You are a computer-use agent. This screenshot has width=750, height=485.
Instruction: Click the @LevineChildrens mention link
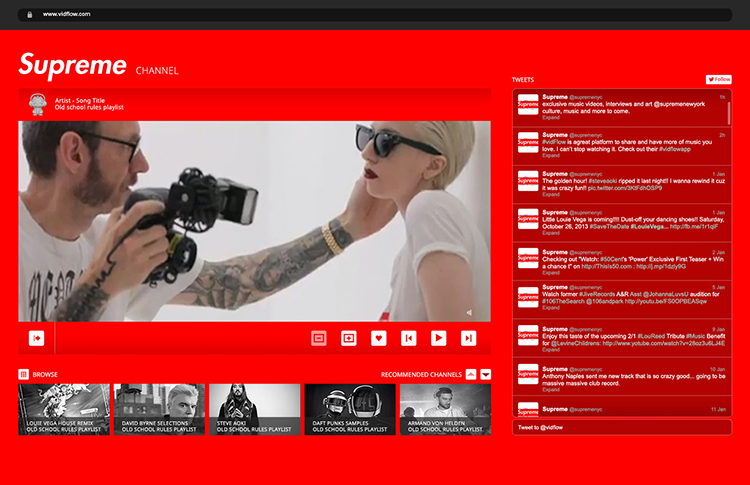(576, 343)
